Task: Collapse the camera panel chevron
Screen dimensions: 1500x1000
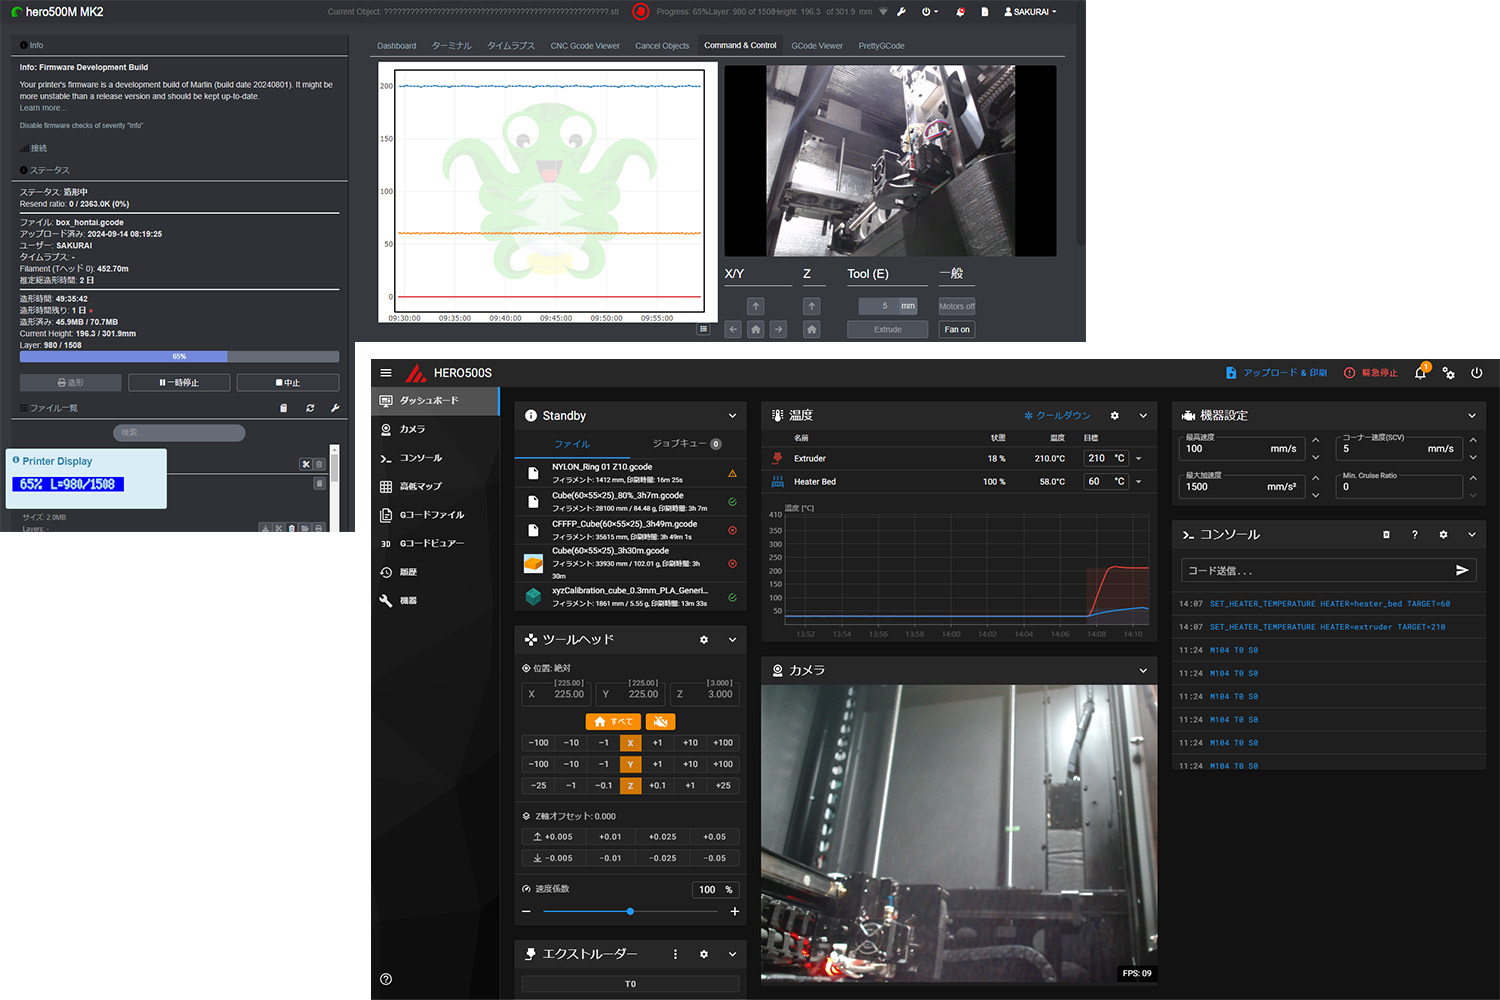Action: click(1143, 670)
